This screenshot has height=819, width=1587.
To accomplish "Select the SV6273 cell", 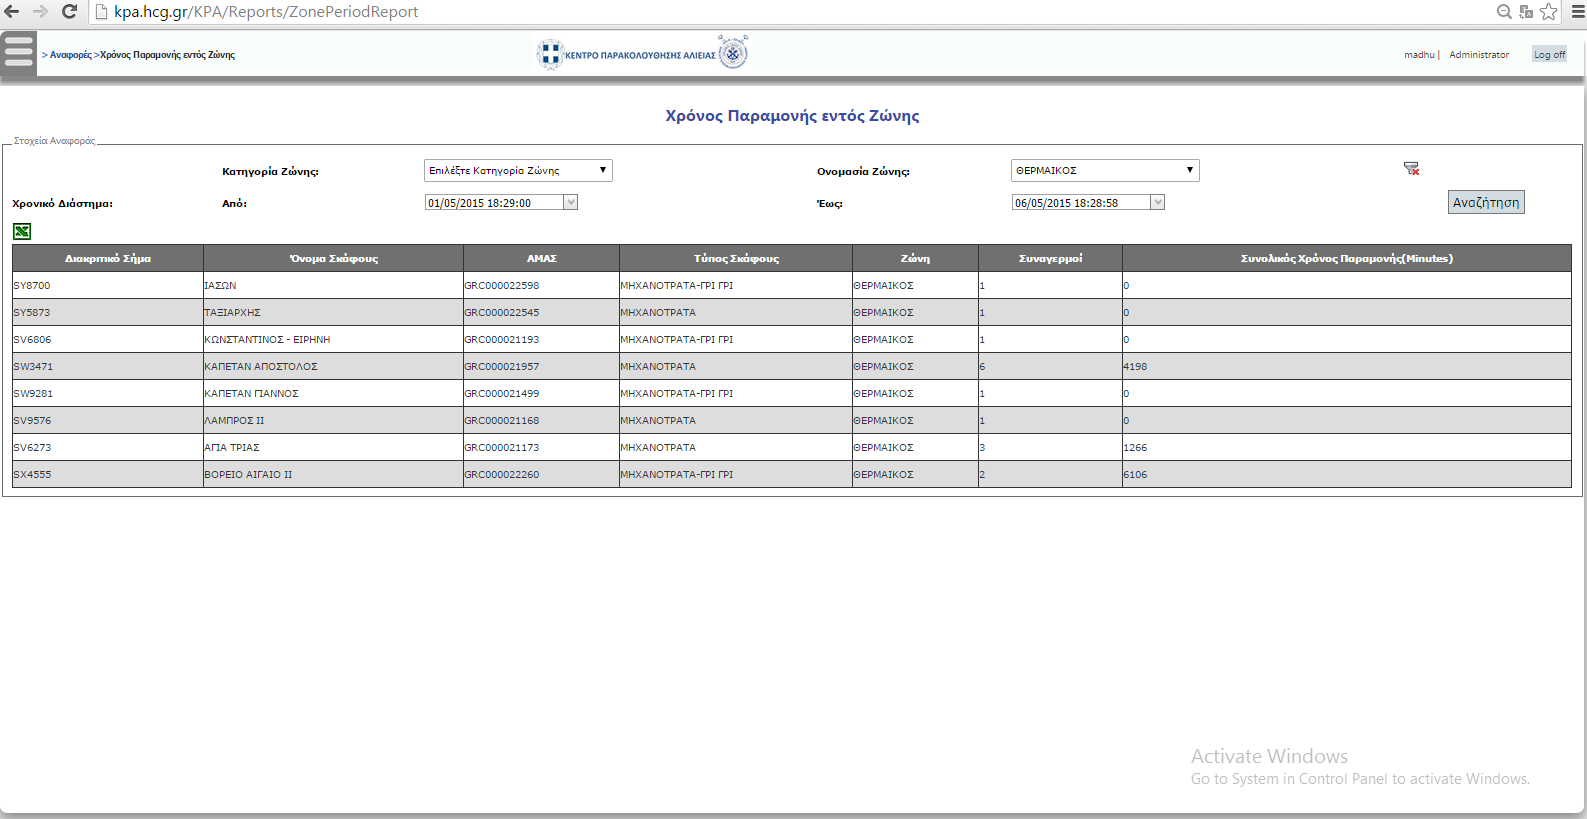I will pos(108,447).
